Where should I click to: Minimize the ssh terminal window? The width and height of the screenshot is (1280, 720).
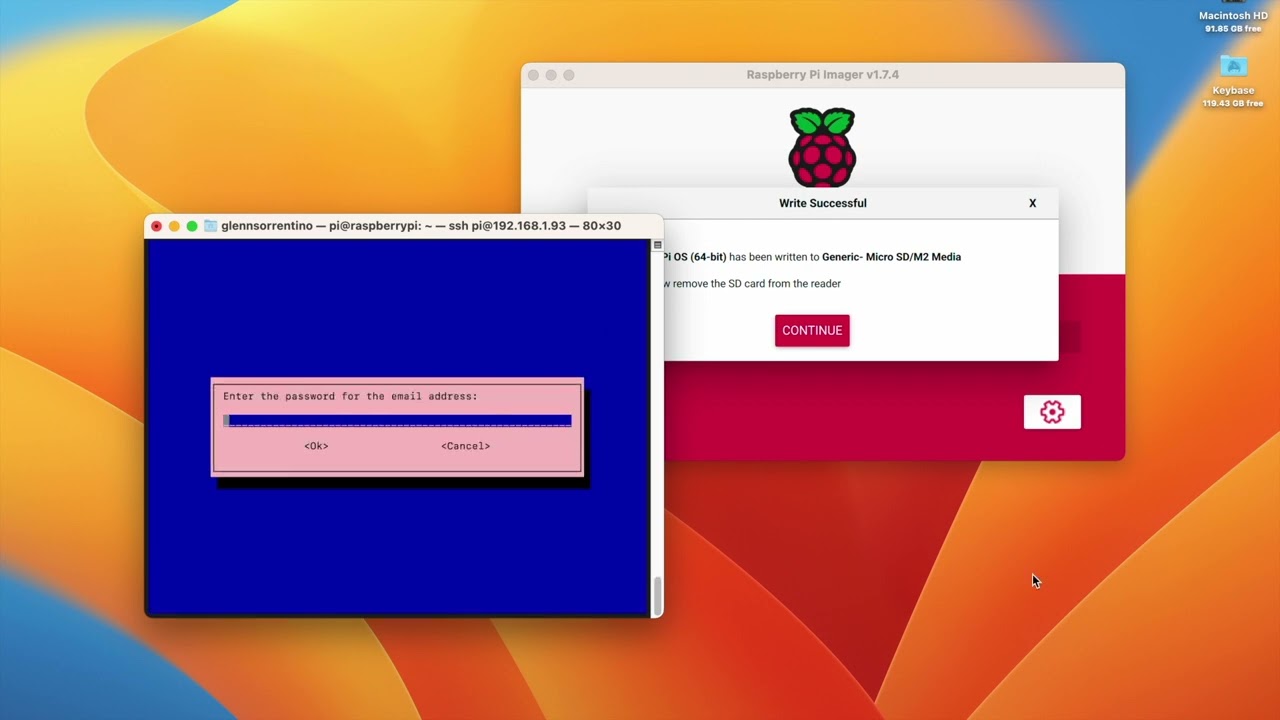click(174, 226)
